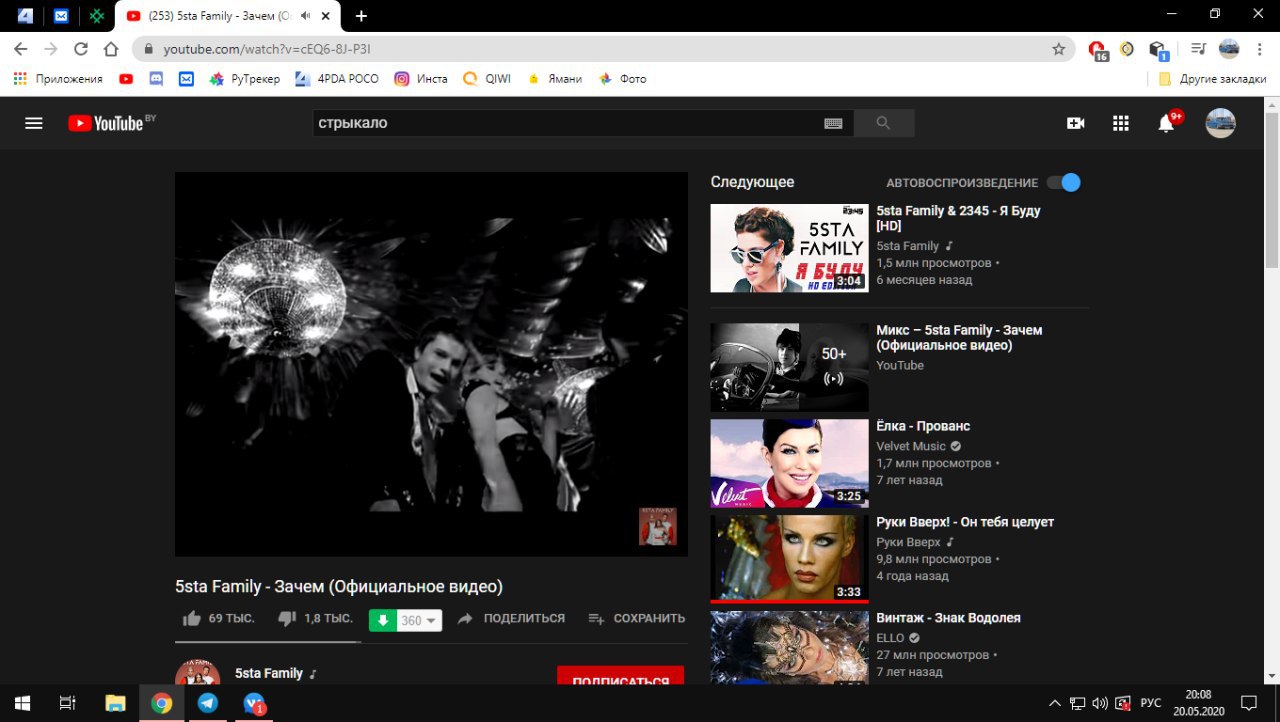Open the Chrome profile avatar
The height and width of the screenshot is (722, 1280).
[x=1229, y=49]
